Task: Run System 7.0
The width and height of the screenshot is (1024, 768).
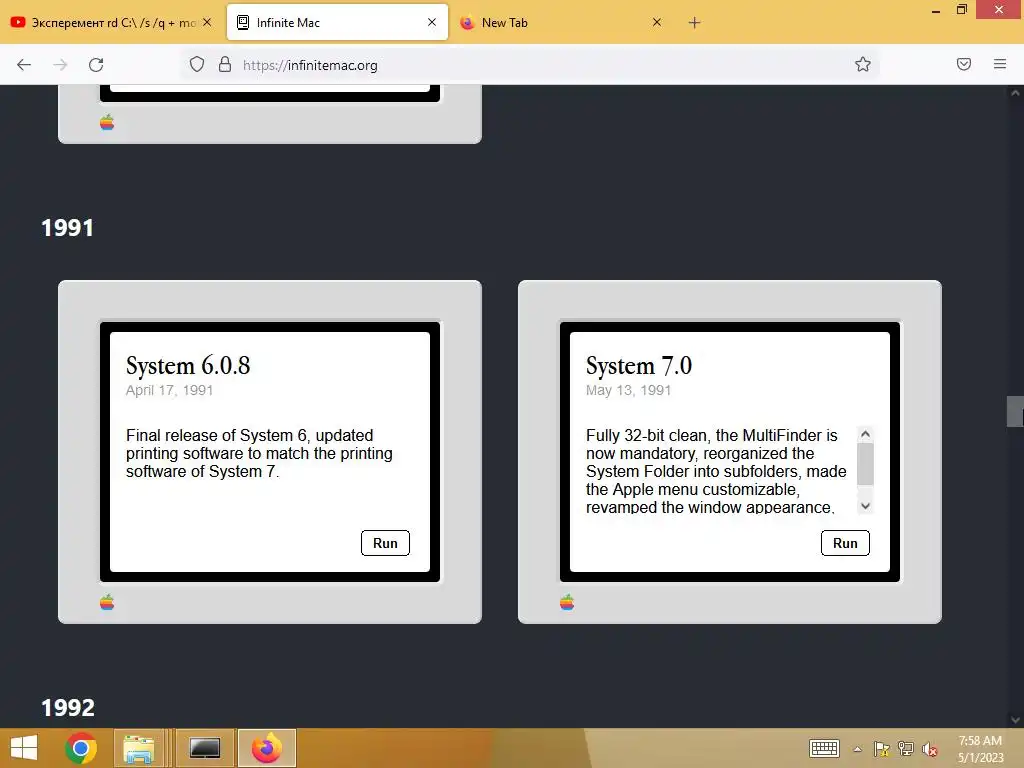Action: (845, 543)
